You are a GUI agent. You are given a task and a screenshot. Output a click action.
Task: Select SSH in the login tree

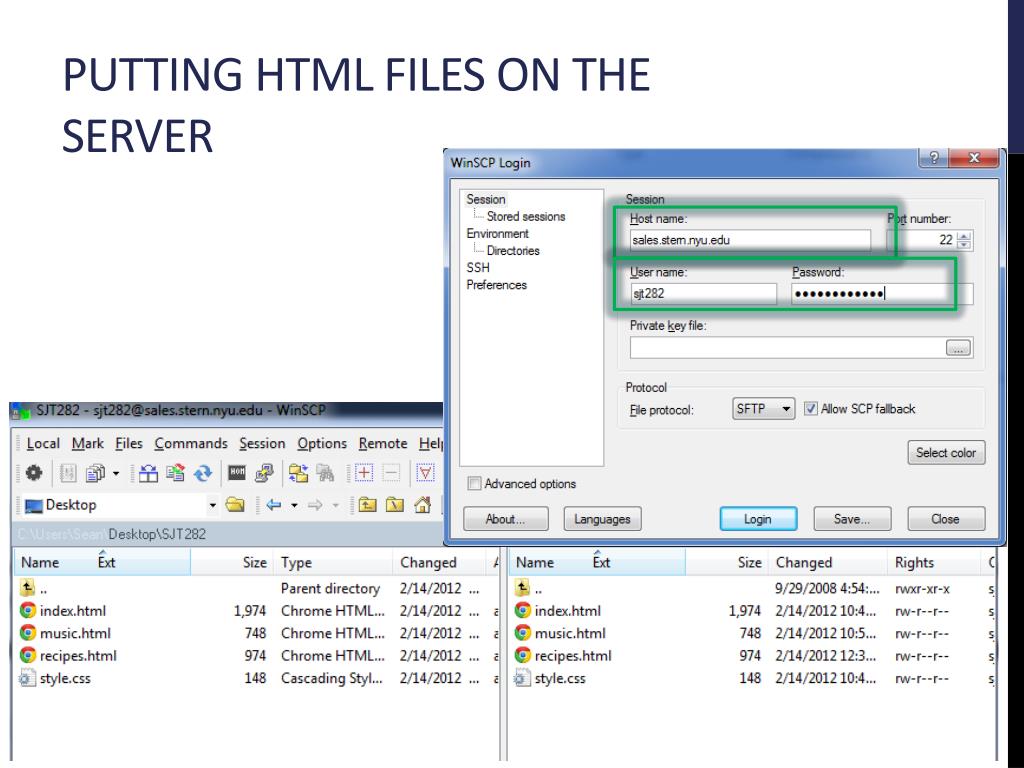(477, 267)
